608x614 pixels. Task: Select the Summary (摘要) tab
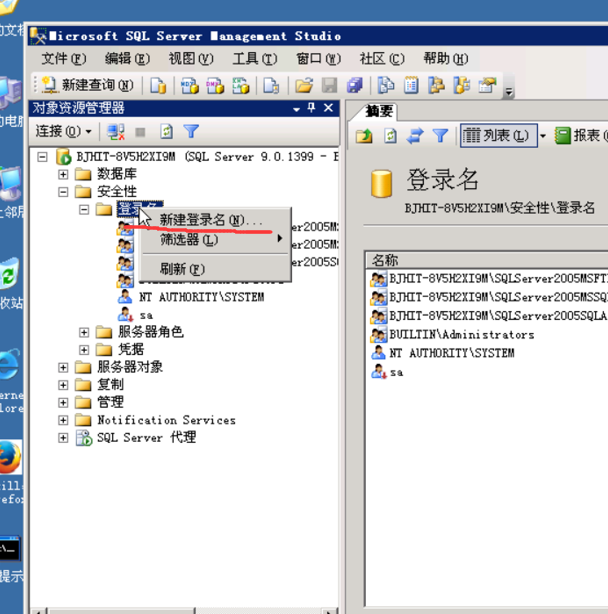click(x=379, y=112)
